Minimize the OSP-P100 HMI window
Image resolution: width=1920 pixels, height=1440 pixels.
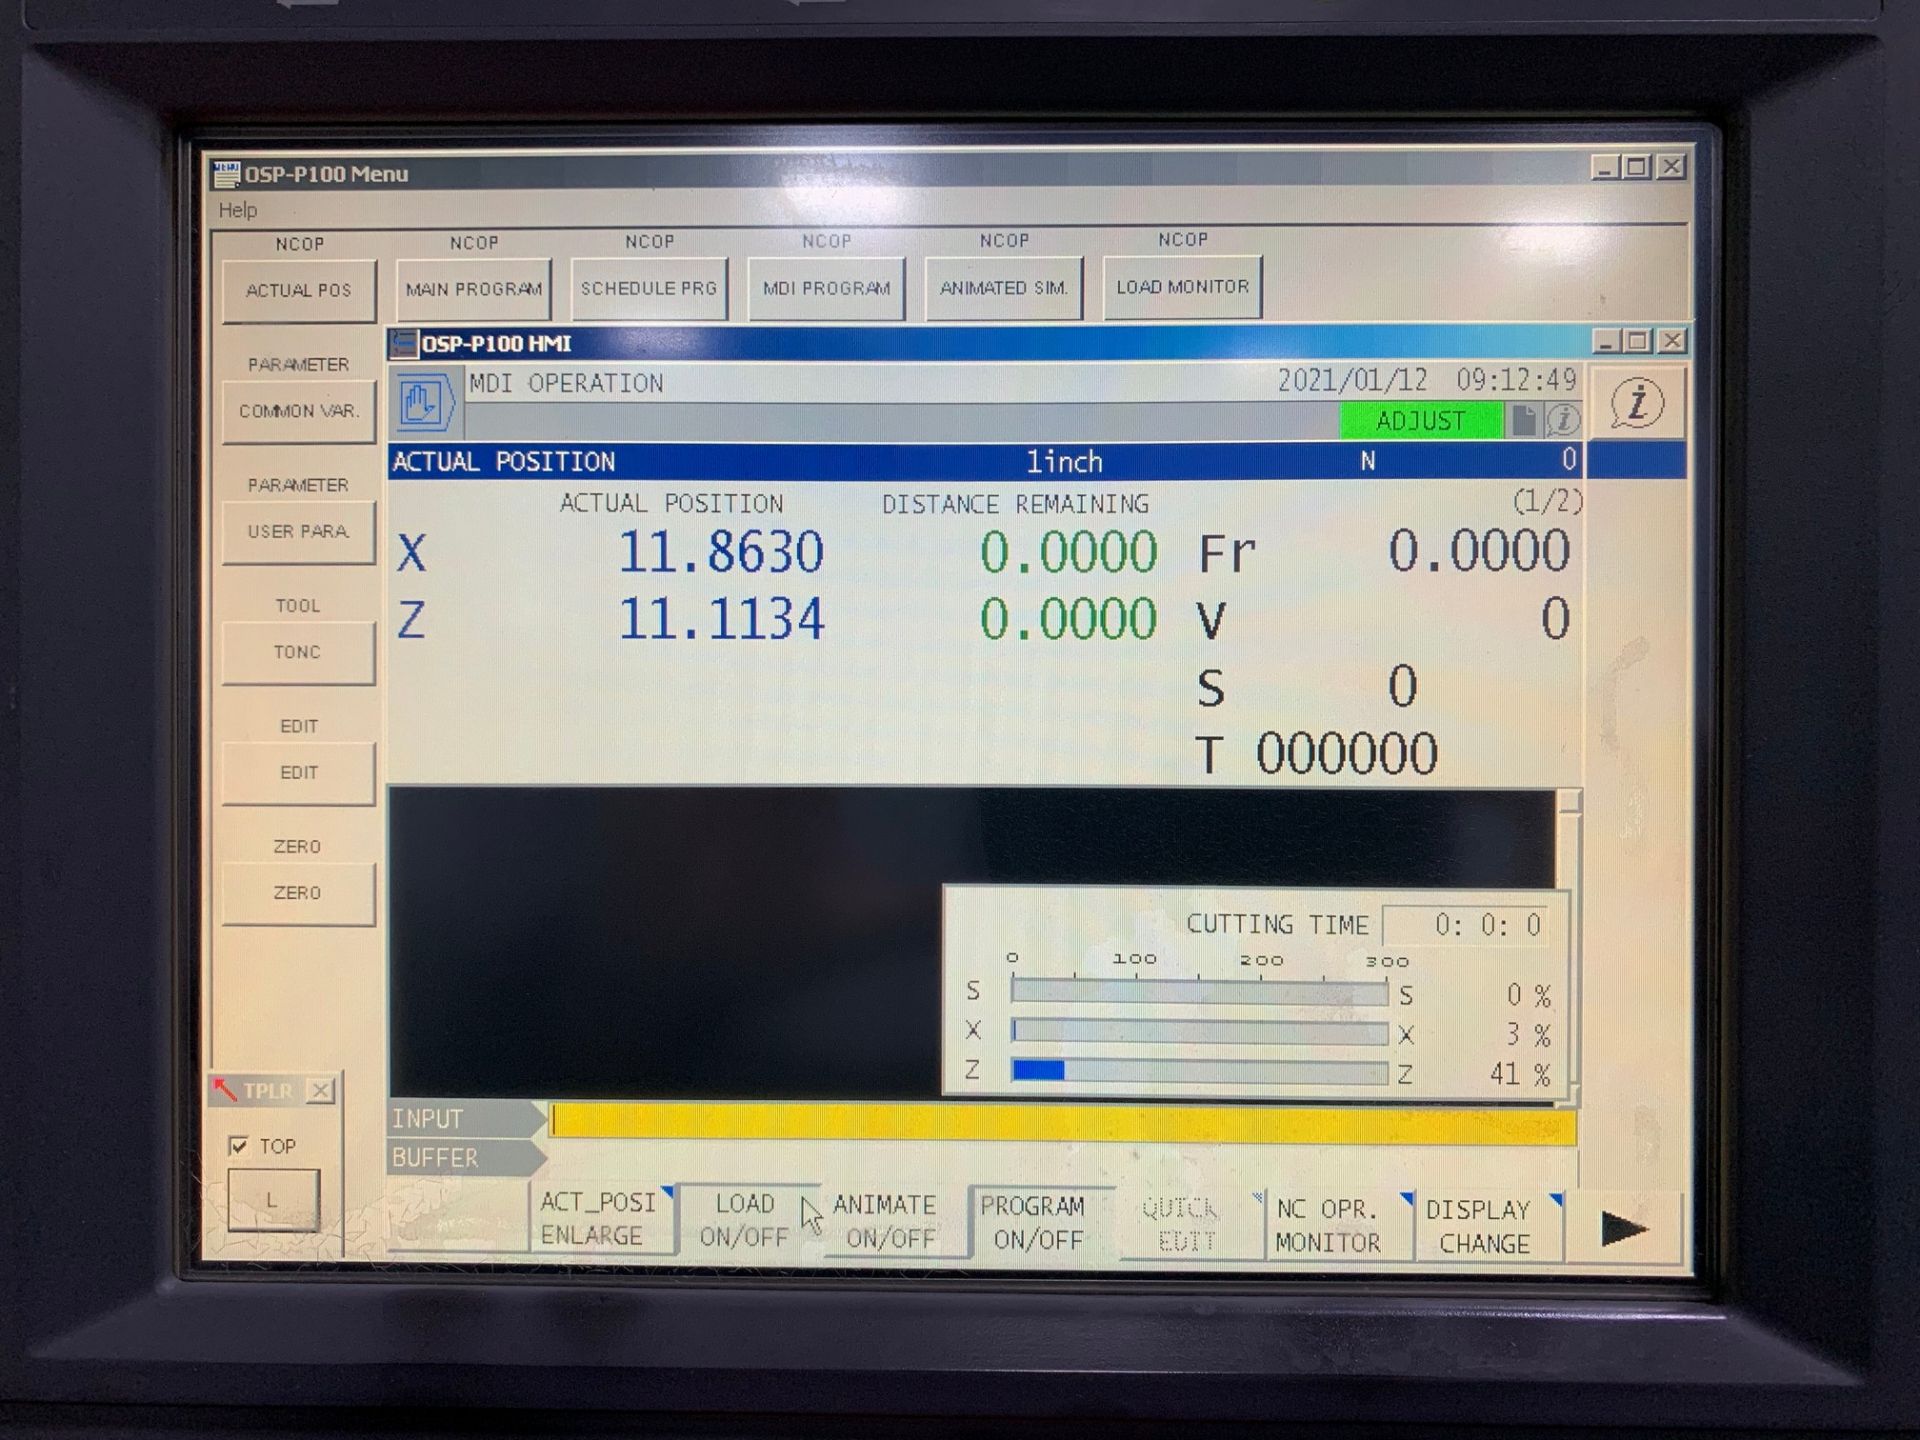tap(1606, 342)
